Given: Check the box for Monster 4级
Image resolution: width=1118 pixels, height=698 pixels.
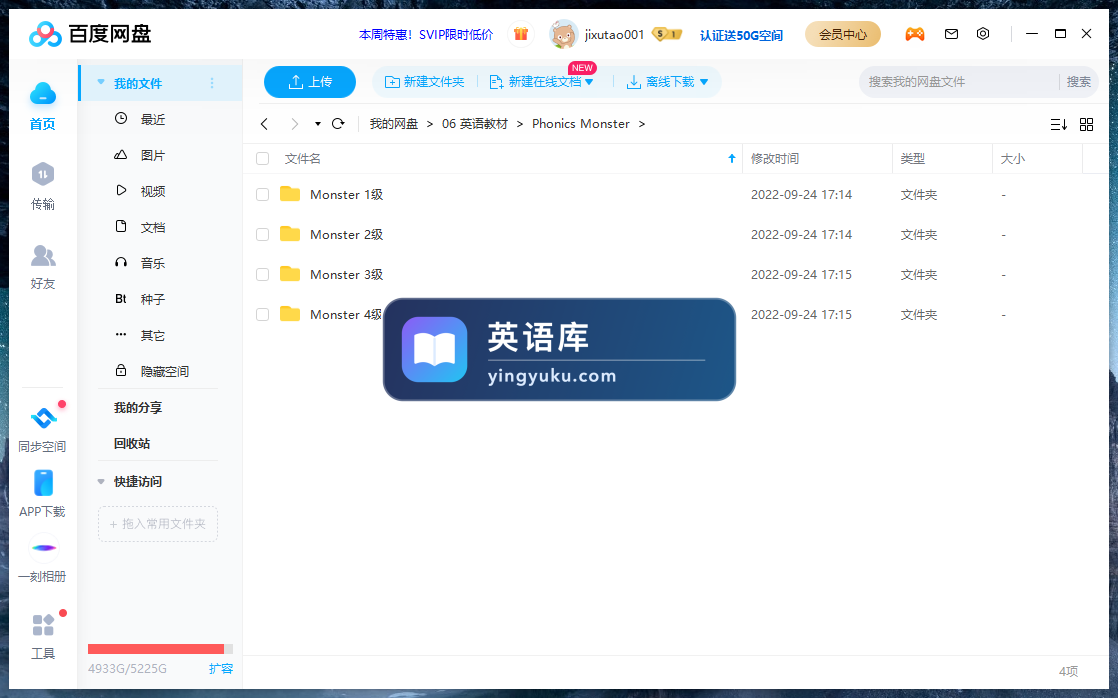Looking at the screenshot, I should coord(262,314).
